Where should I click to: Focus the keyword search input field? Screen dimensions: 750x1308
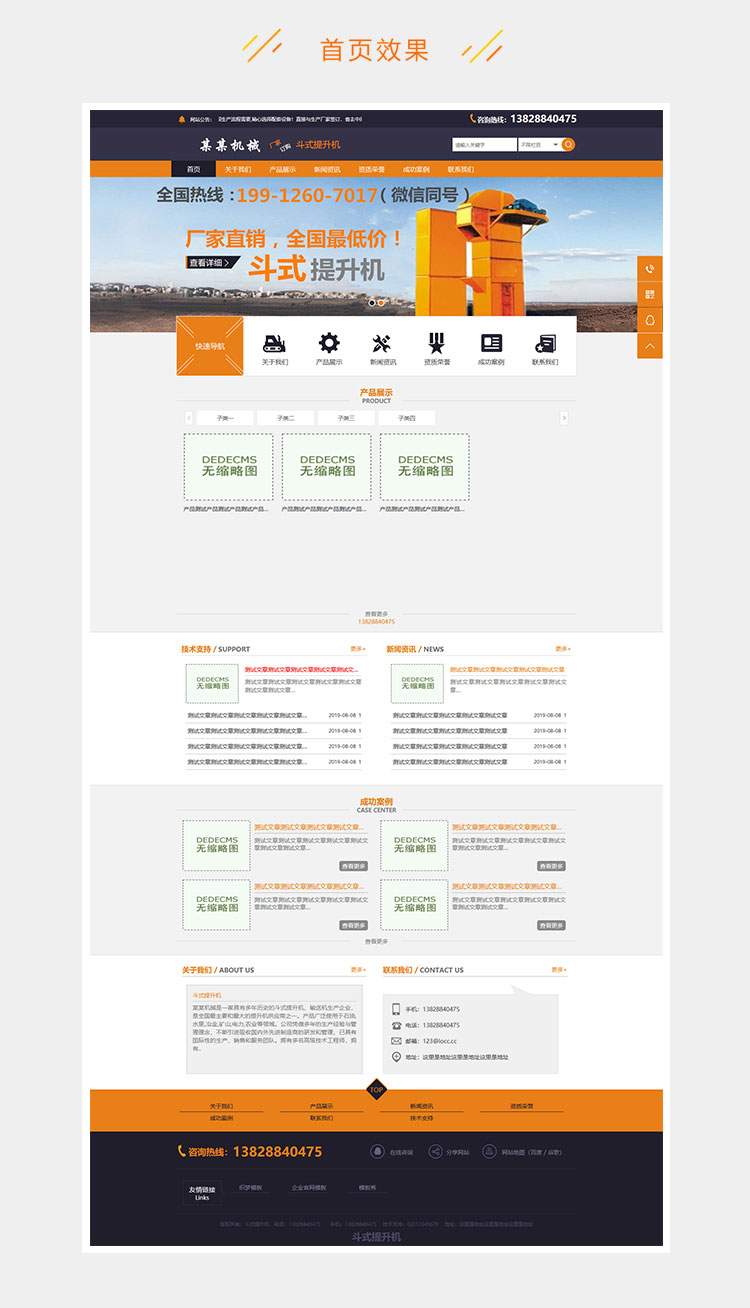point(484,145)
